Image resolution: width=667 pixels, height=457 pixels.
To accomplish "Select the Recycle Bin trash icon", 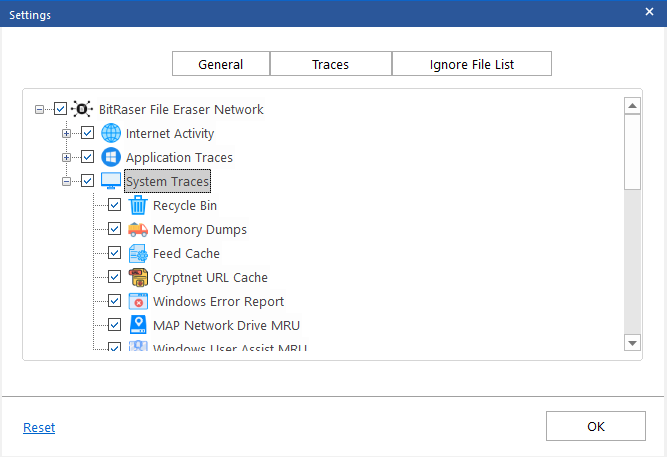I will (138, 205).
